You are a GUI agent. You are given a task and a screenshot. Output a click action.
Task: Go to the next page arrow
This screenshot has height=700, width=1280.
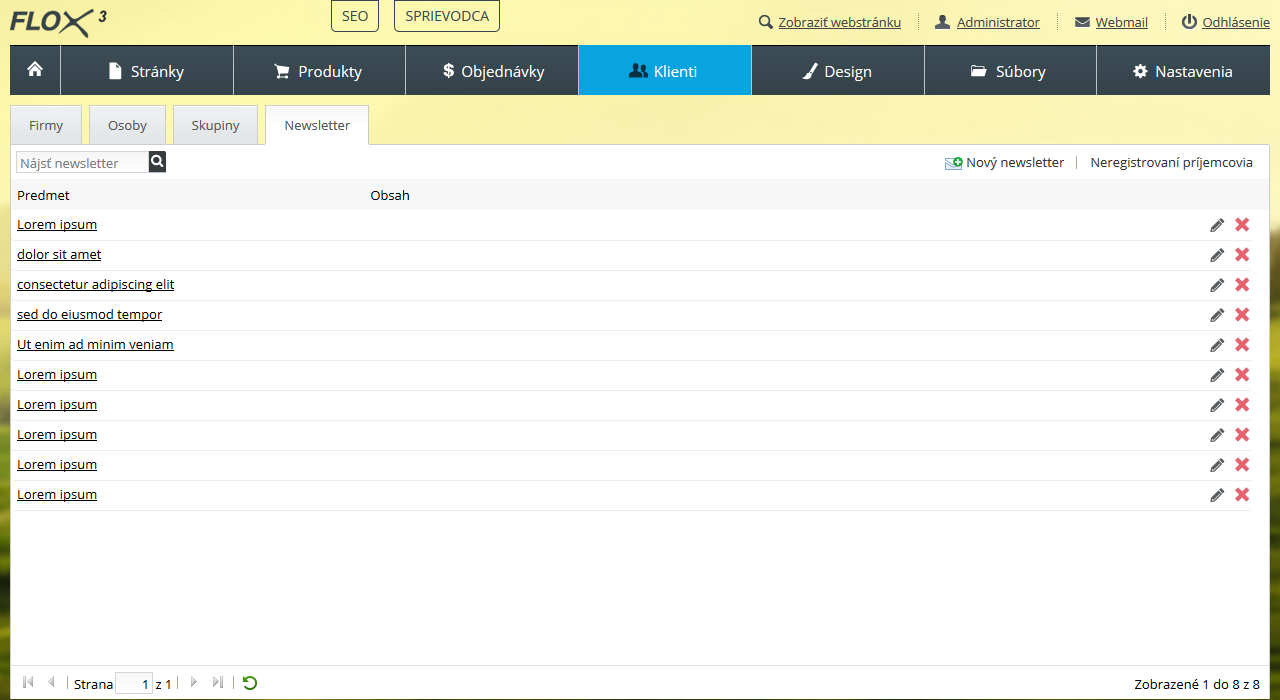194,683
